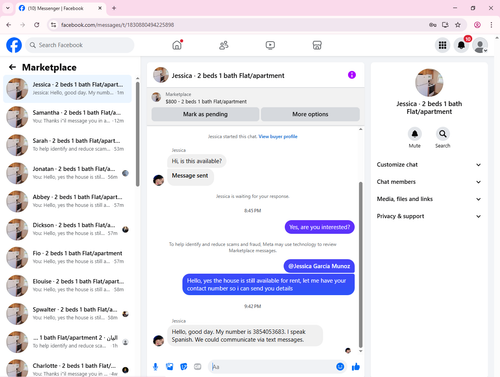Select the Messenger | Facebook browser tab

click(x=61, y=8)
